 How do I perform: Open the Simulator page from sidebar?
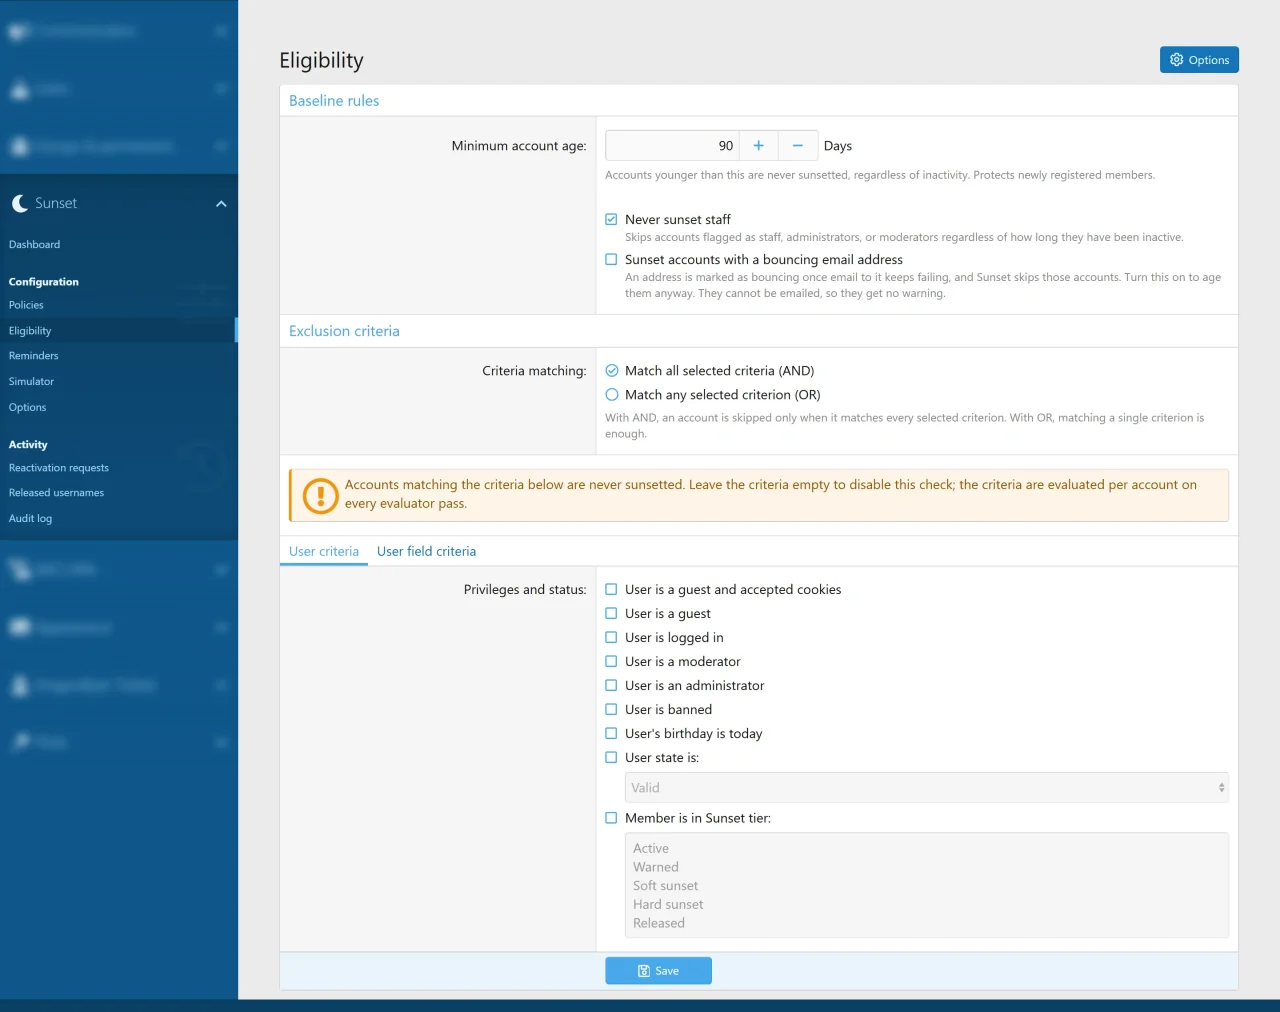coord(32,382)
